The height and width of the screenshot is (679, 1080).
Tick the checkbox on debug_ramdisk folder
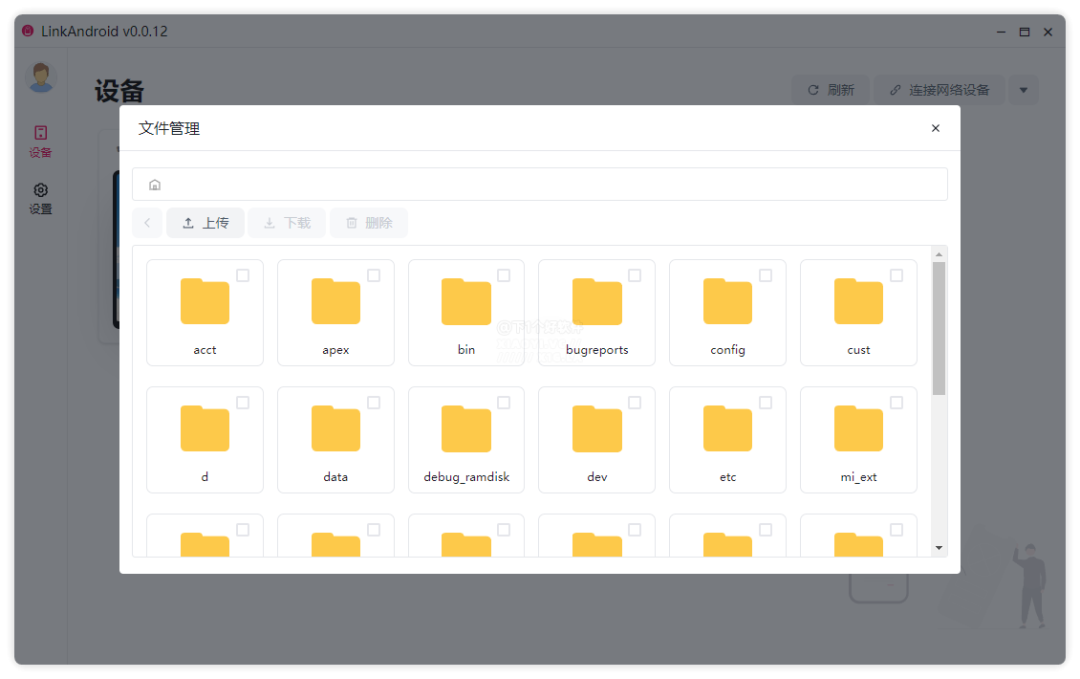504,403
